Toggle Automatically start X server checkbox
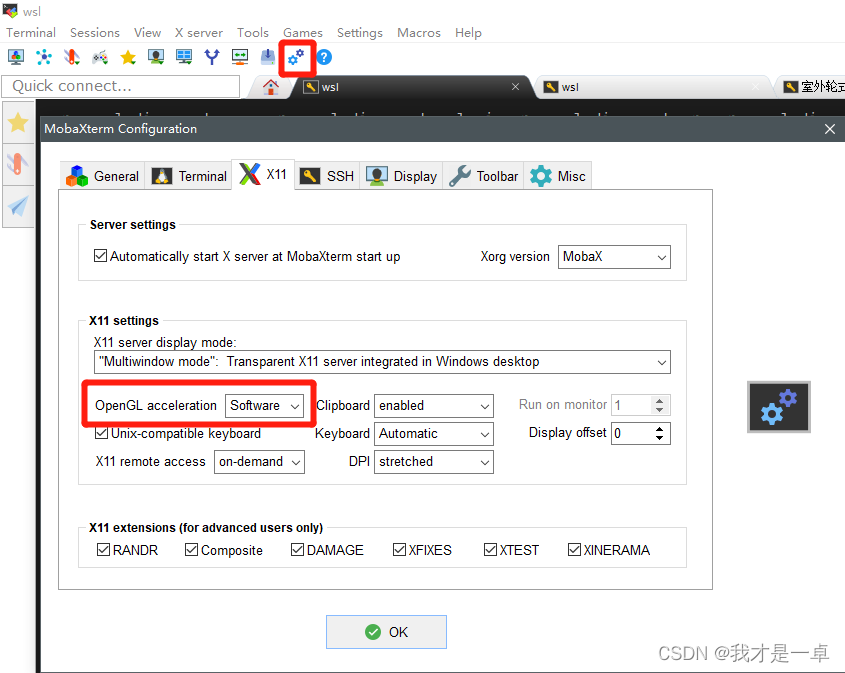Screen dimensions: 845x673 (x=100, y=255)
